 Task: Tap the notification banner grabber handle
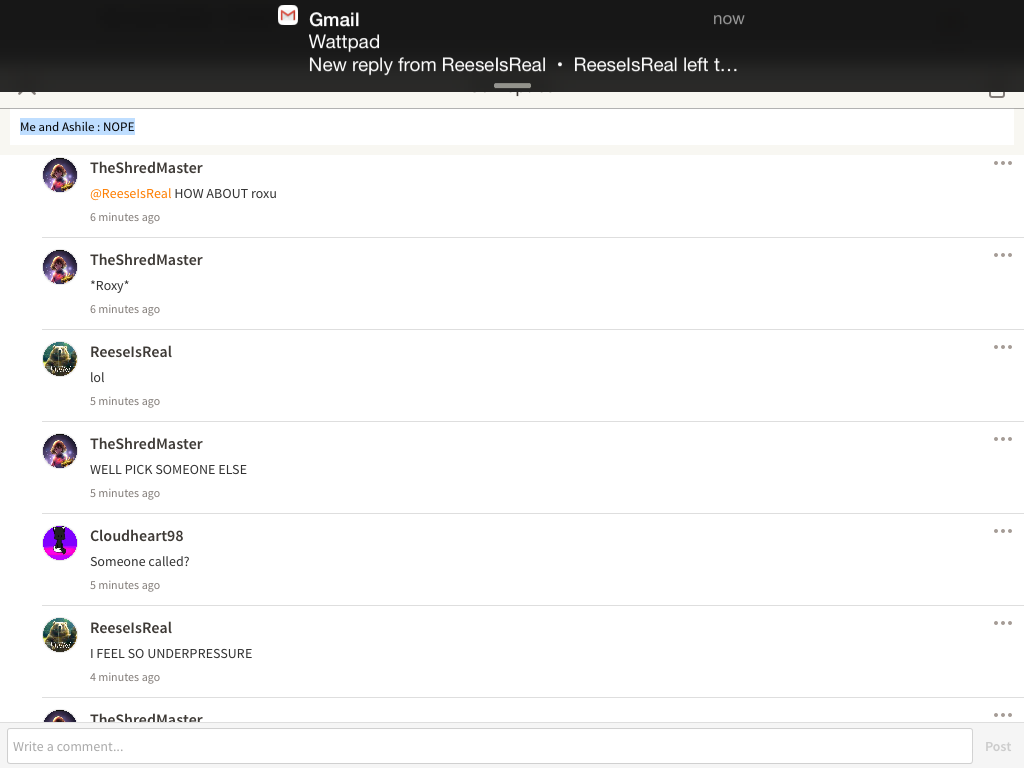click(512, 86)
